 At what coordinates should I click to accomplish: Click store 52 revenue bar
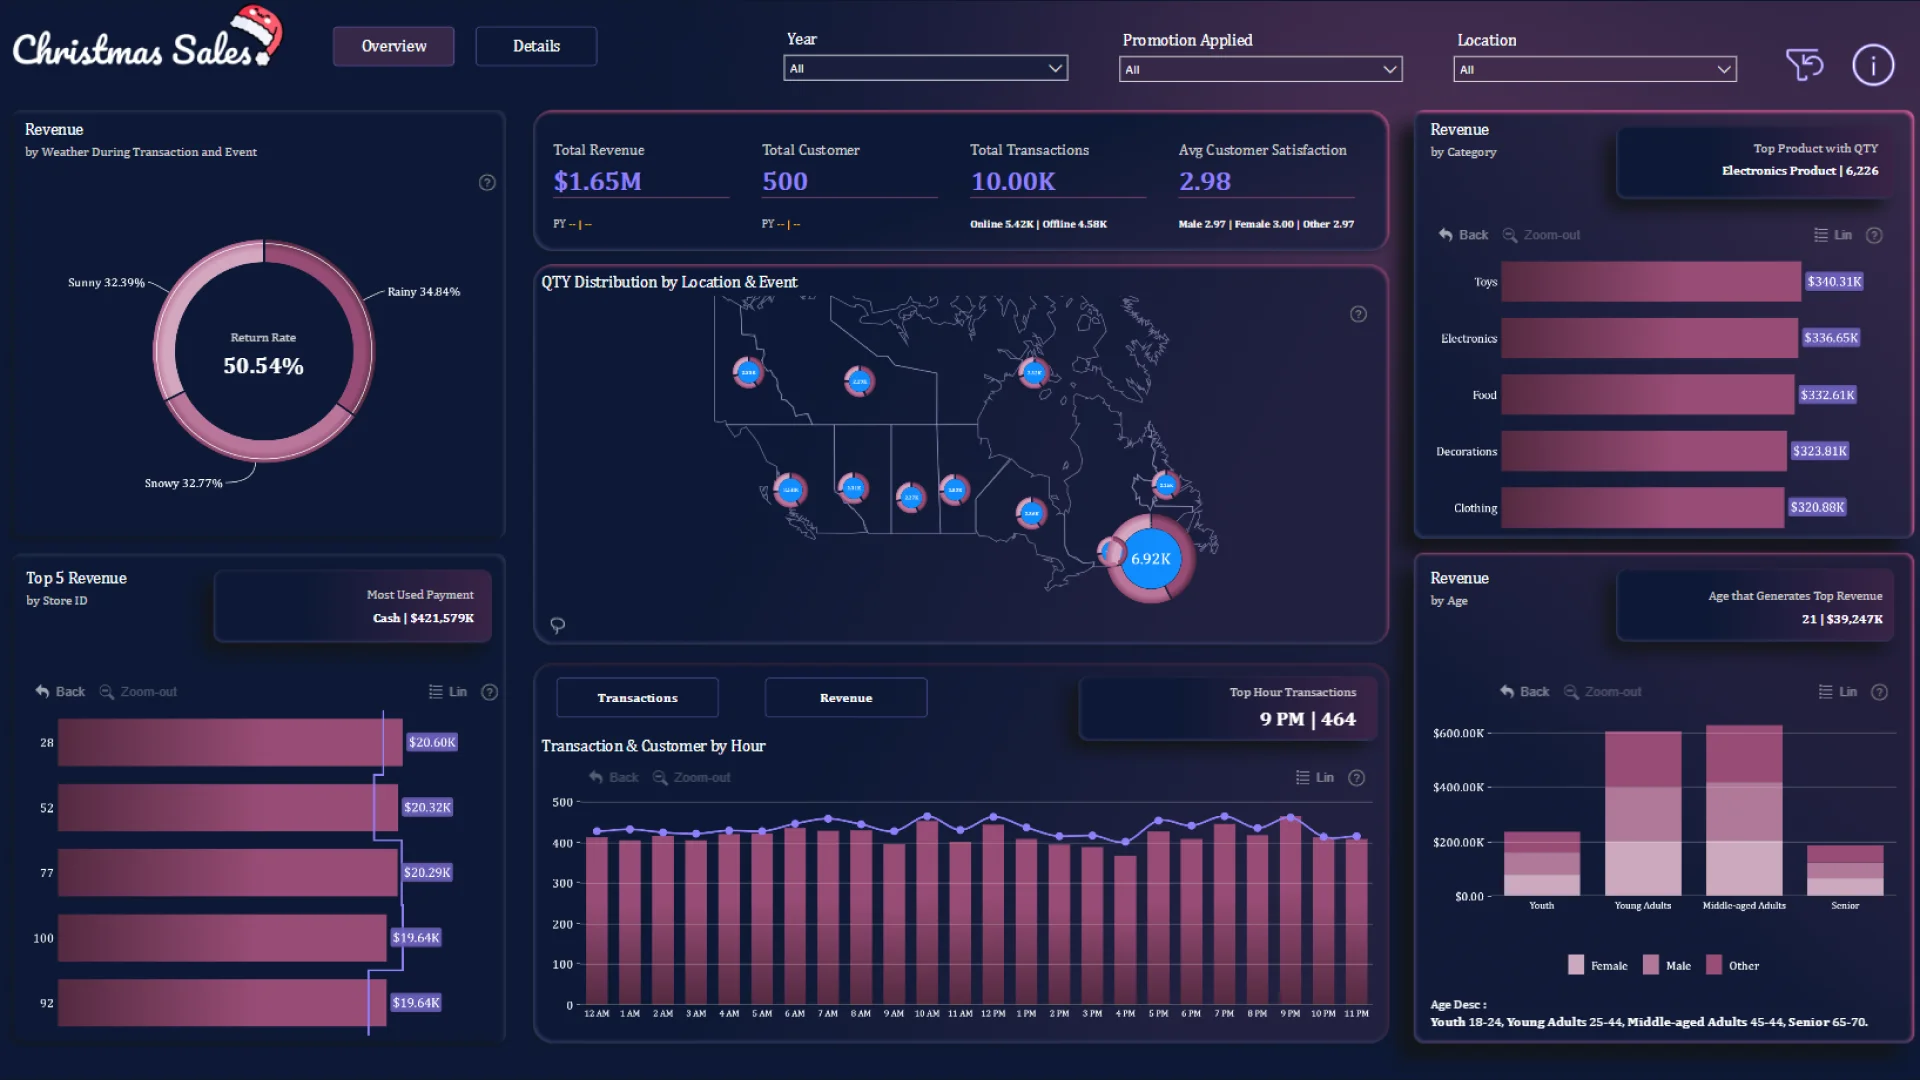tap(228, 807)
